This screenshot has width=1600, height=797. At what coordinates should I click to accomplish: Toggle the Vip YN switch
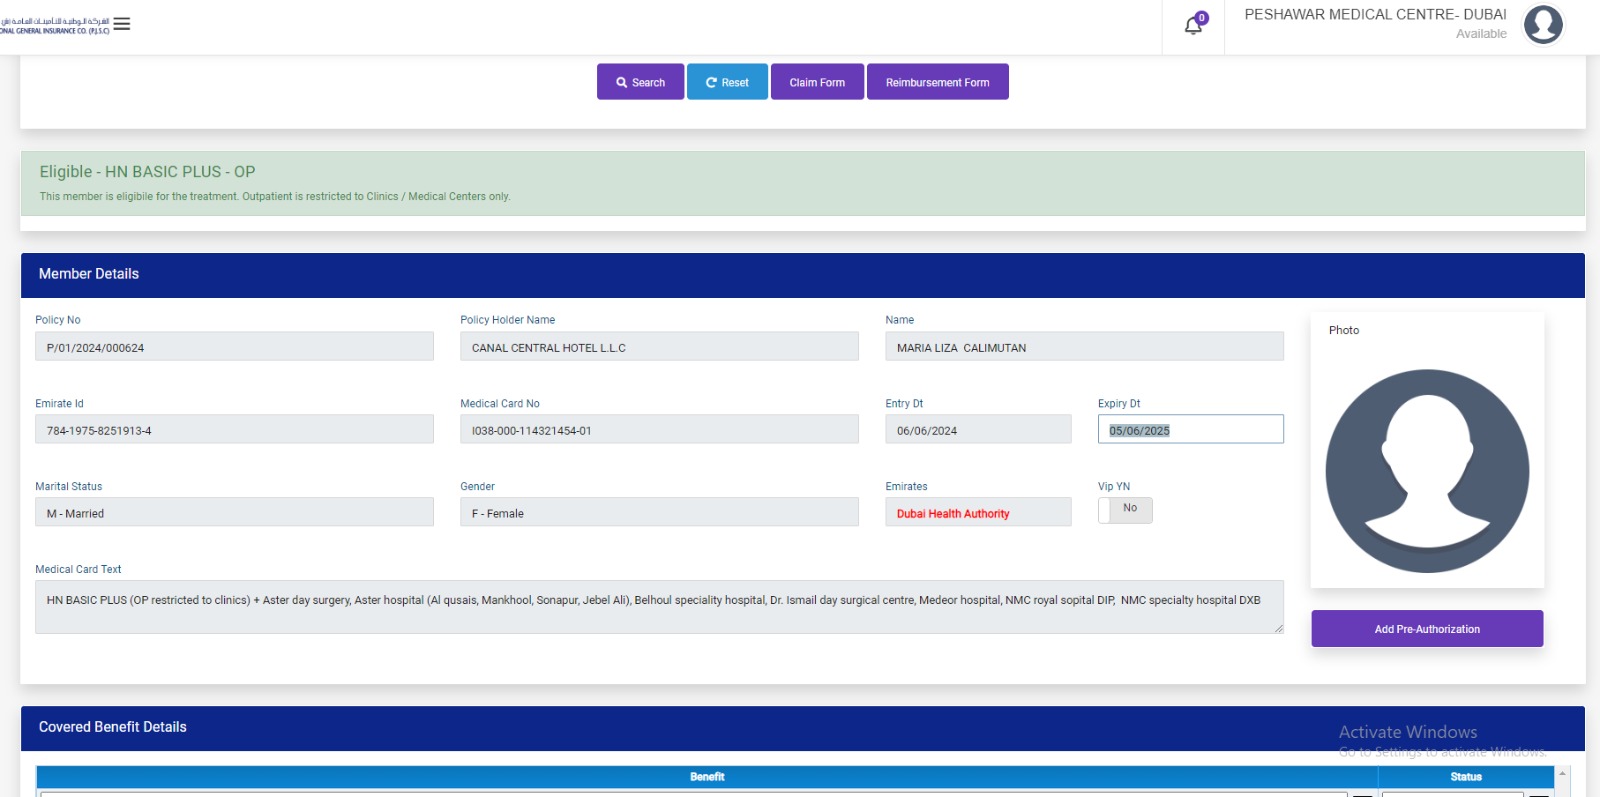coord(1125,510)
